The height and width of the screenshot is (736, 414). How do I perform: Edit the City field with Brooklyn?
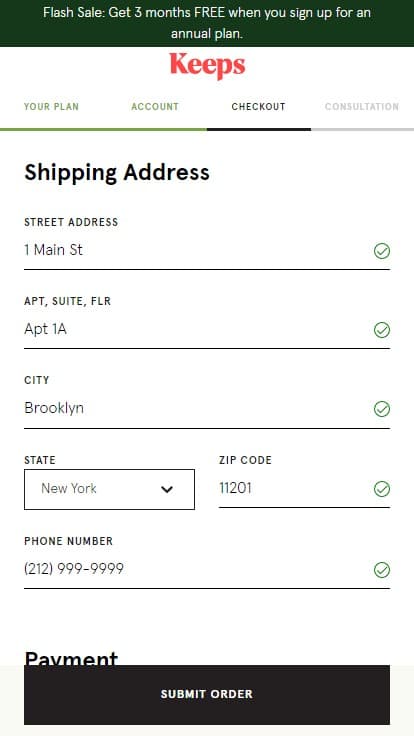197,408
